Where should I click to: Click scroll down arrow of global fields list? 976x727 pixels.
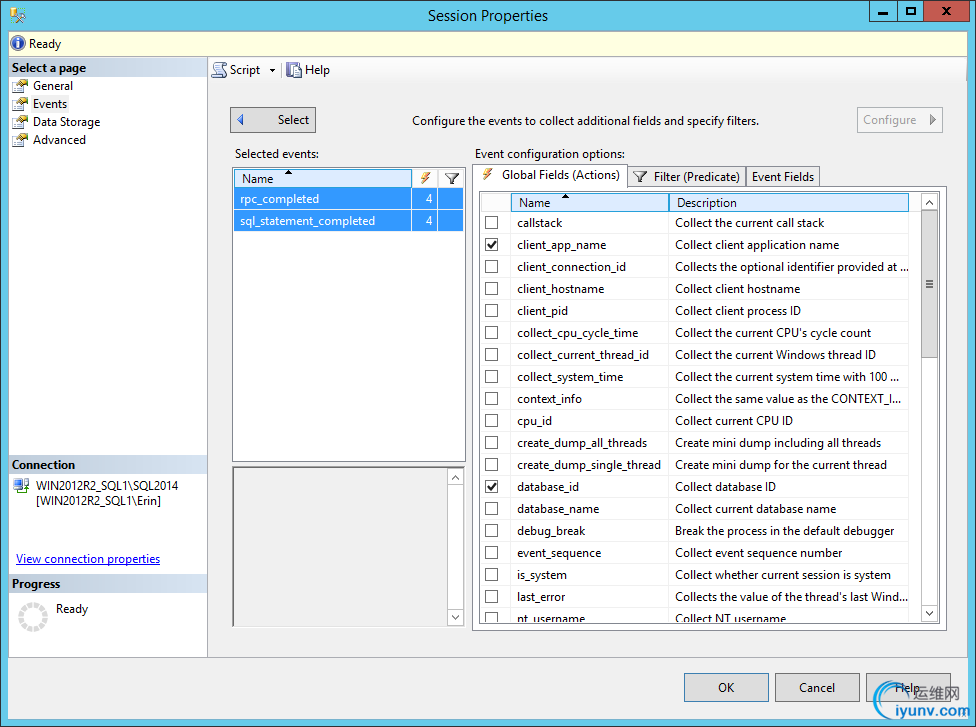(929, 613)
